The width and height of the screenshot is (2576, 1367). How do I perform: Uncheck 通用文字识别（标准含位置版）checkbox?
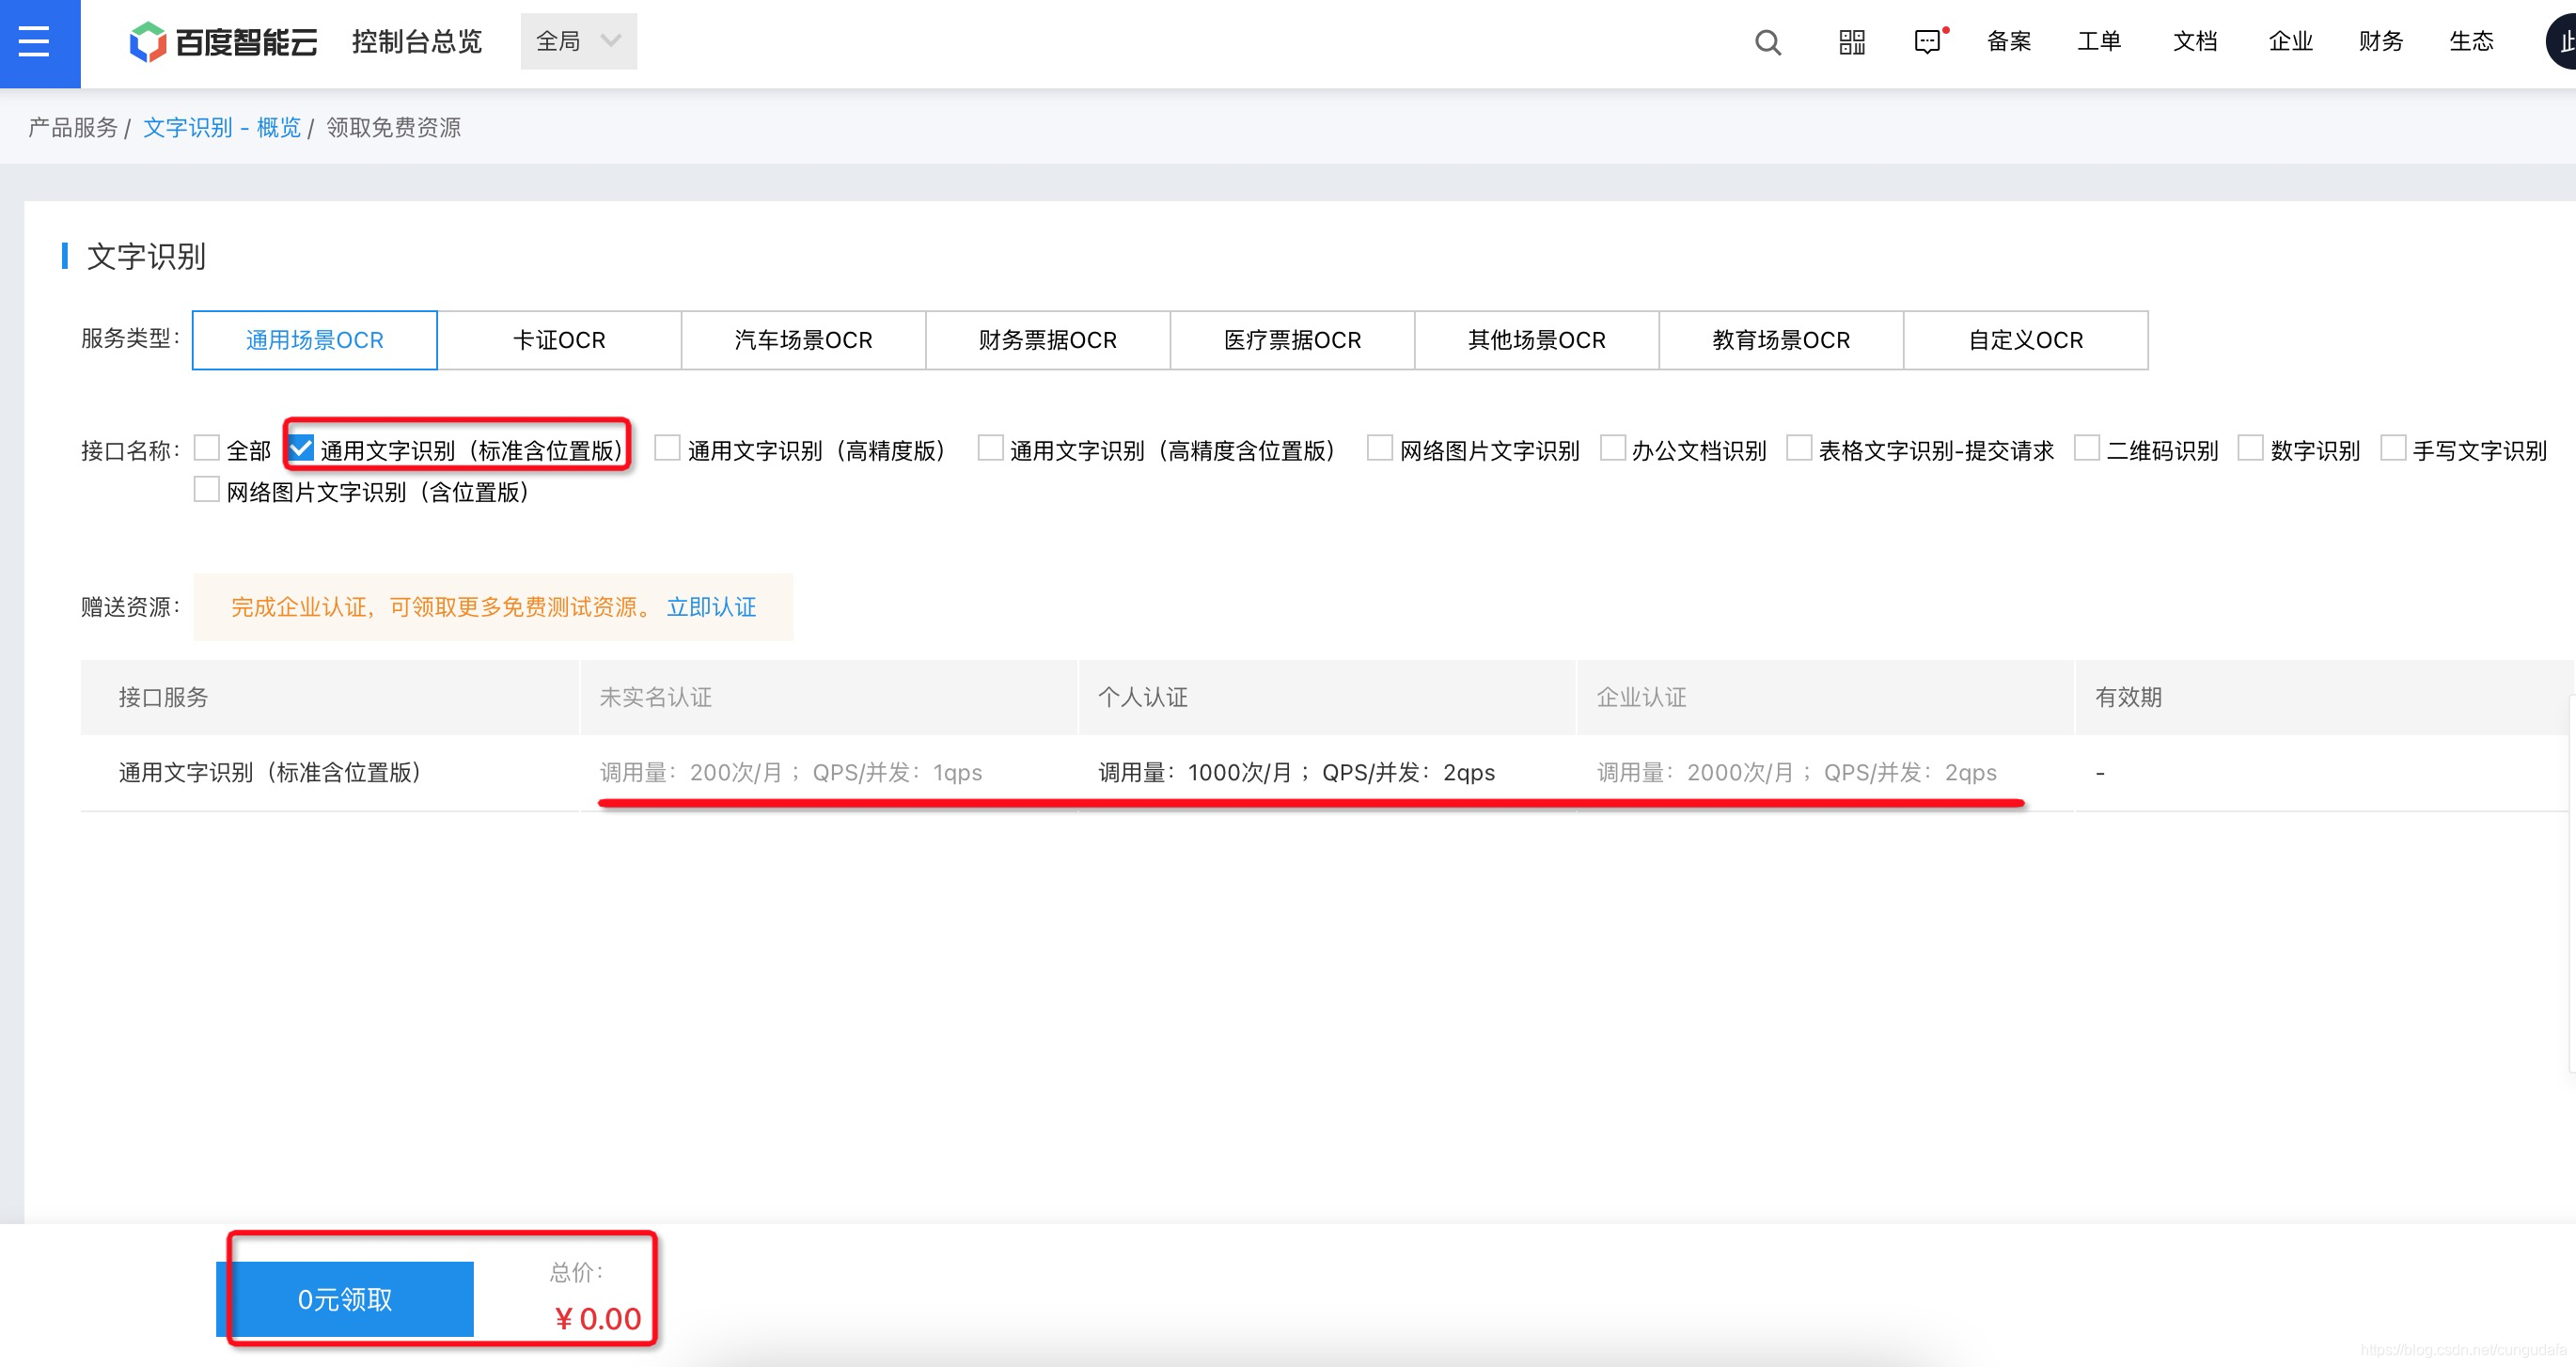pos(301,448)
